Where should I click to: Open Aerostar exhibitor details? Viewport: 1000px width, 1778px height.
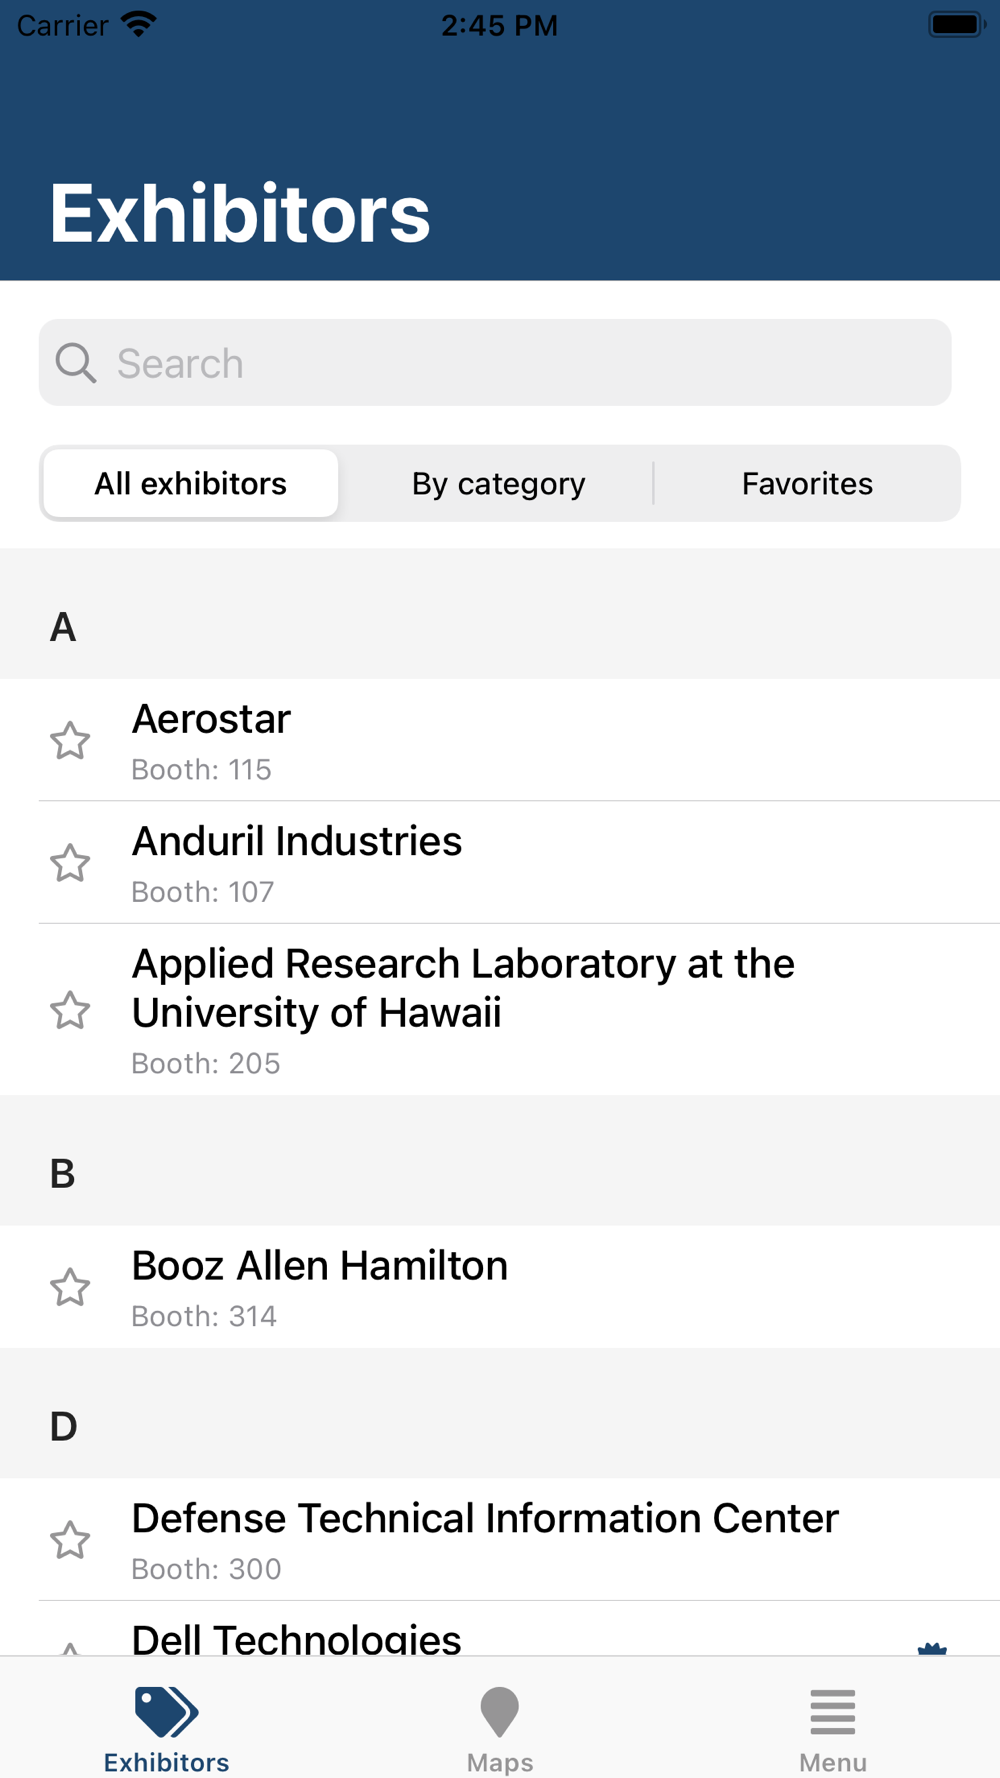coord(500,740)
